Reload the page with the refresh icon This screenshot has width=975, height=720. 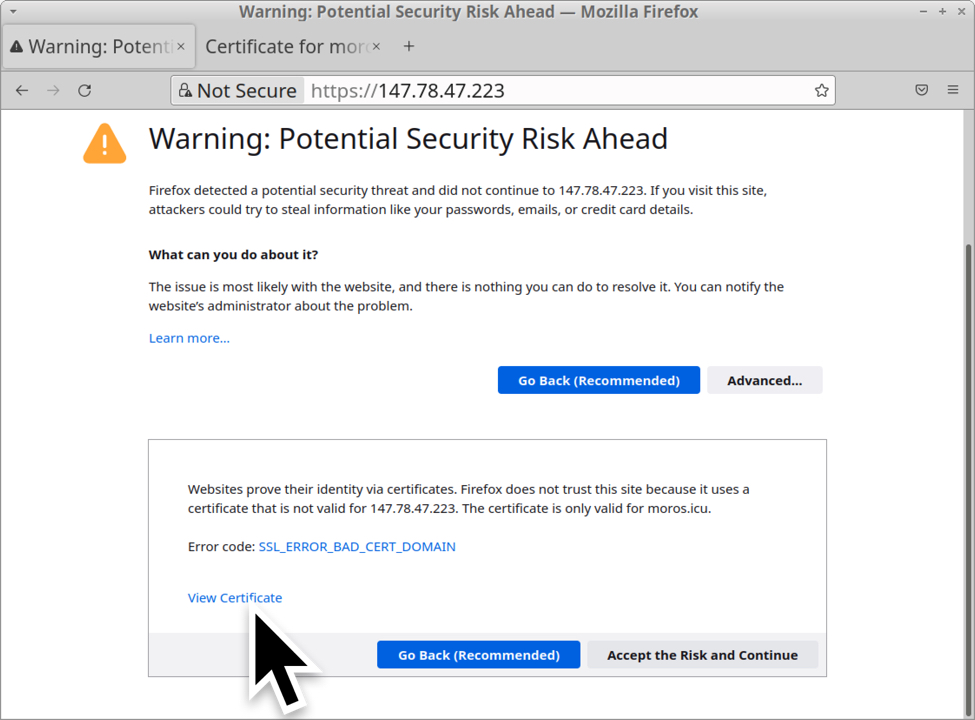click(x=85, y=90)
